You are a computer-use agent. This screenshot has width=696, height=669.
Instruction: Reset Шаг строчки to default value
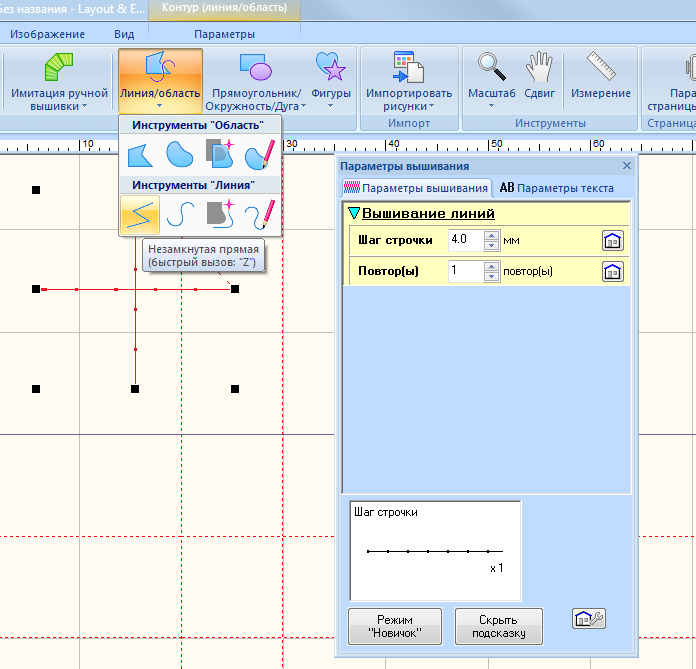pos(612,240)
